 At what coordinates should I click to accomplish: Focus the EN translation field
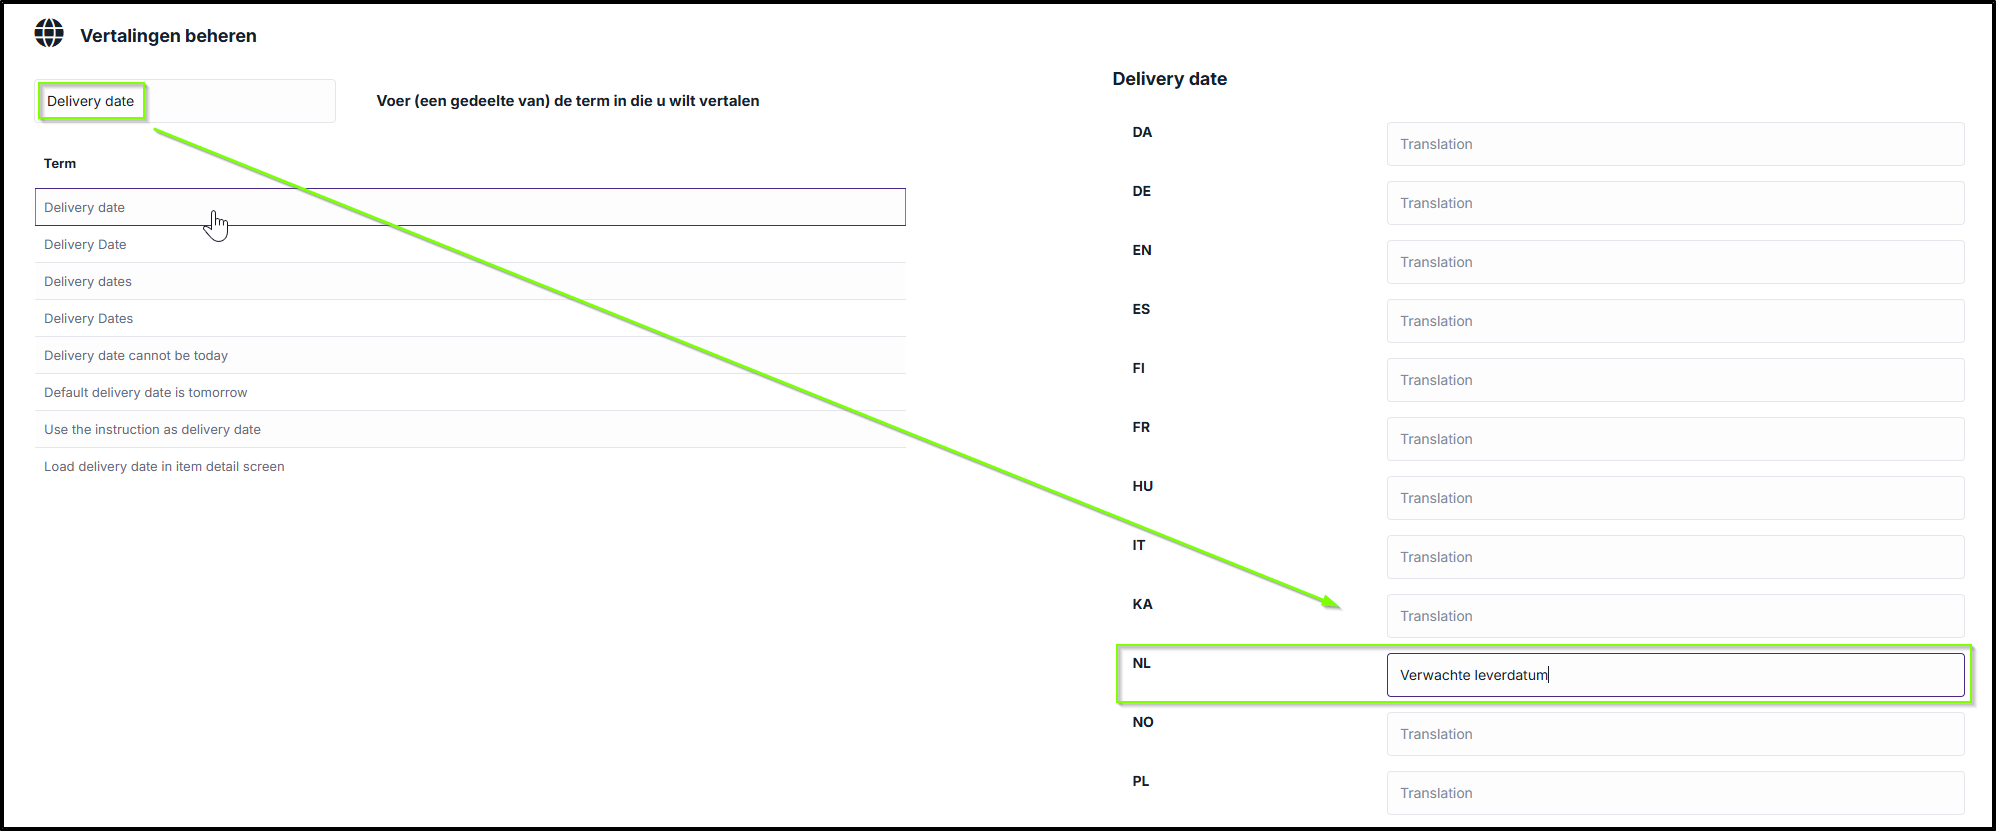click(x=1675, y=262)
